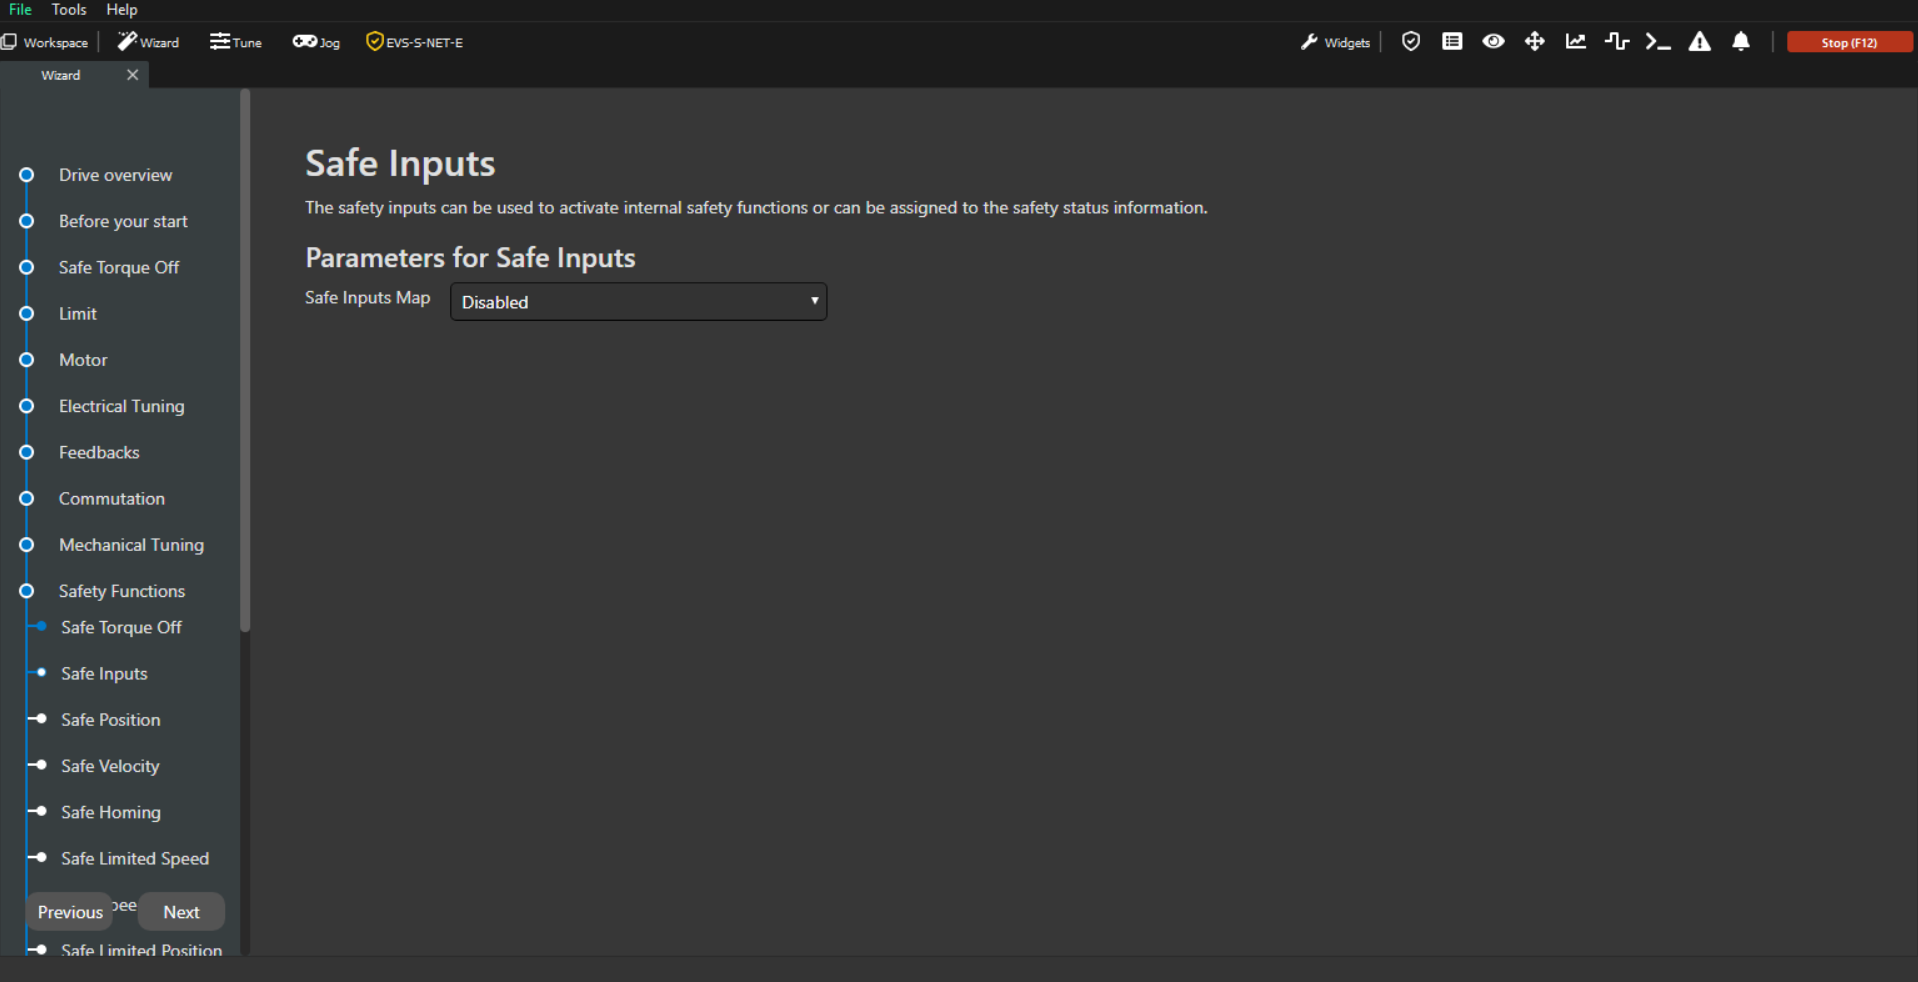This screenshot has height=982, width=1918.
Task: Click the Next wizard button
Action: point(181,912)
